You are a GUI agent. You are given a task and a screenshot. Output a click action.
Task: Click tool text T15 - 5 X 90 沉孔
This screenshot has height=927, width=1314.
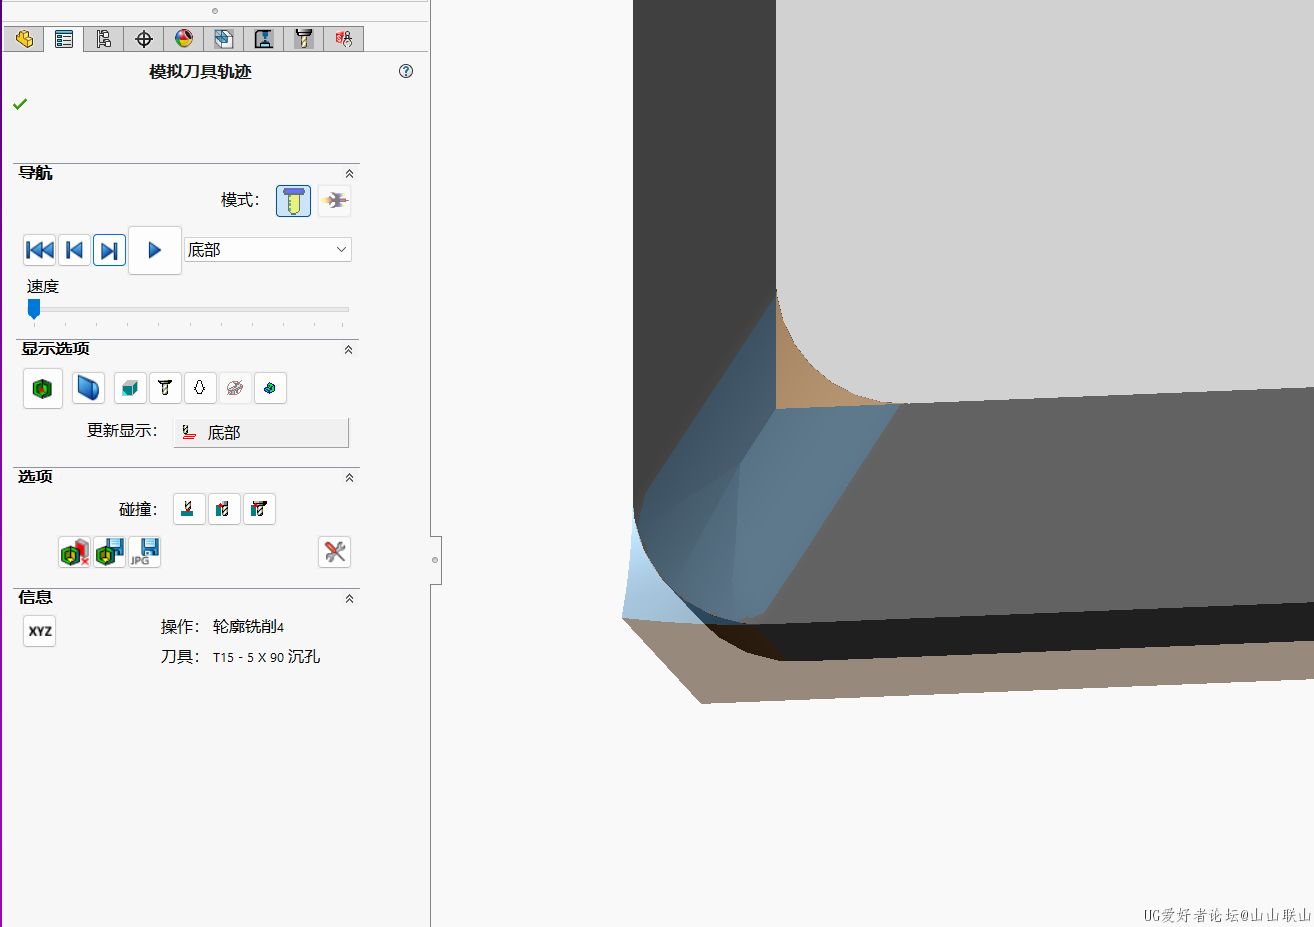[266, 657]
